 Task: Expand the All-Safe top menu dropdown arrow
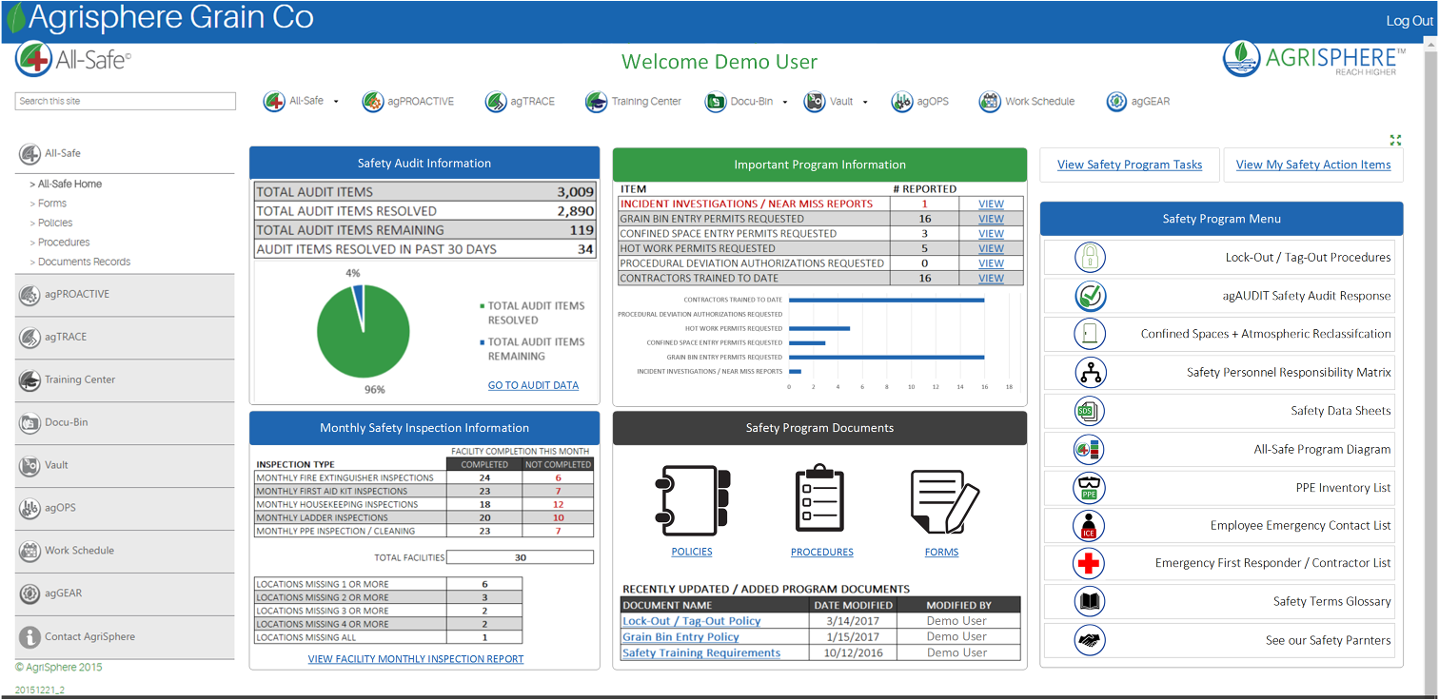point(336,102)
